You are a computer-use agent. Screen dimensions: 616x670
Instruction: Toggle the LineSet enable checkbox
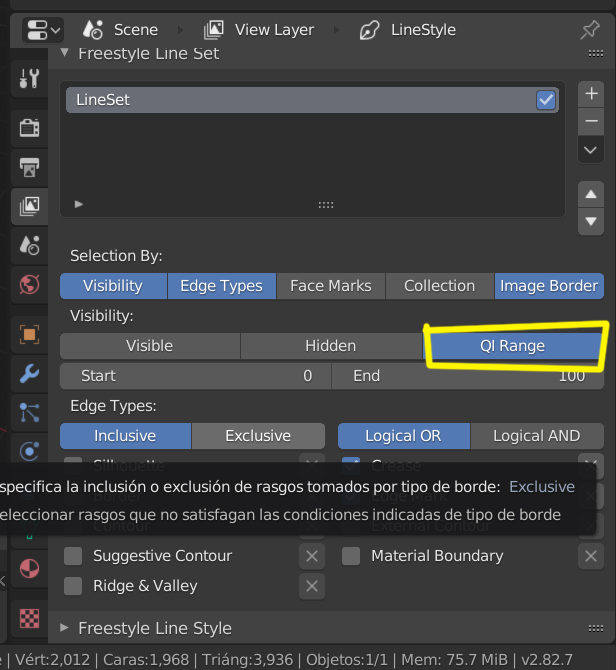point(546,100)
